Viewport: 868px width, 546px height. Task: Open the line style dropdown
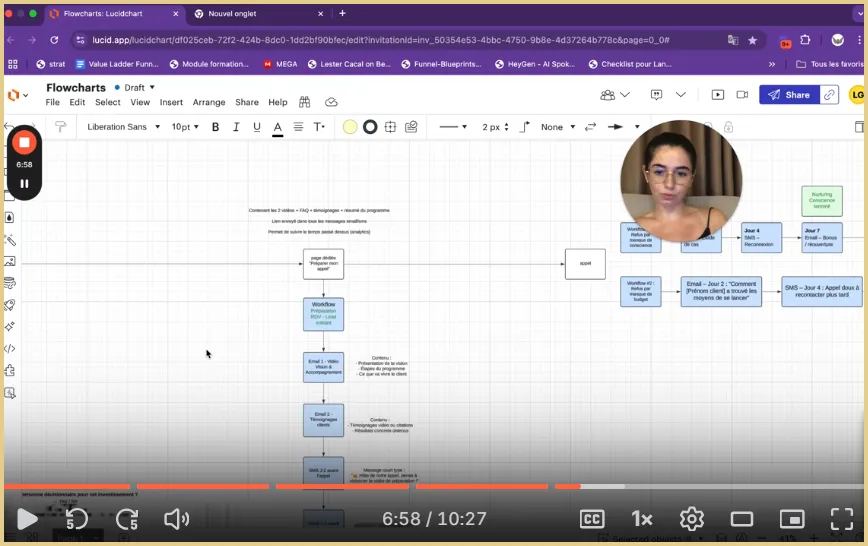coord(453,127)
